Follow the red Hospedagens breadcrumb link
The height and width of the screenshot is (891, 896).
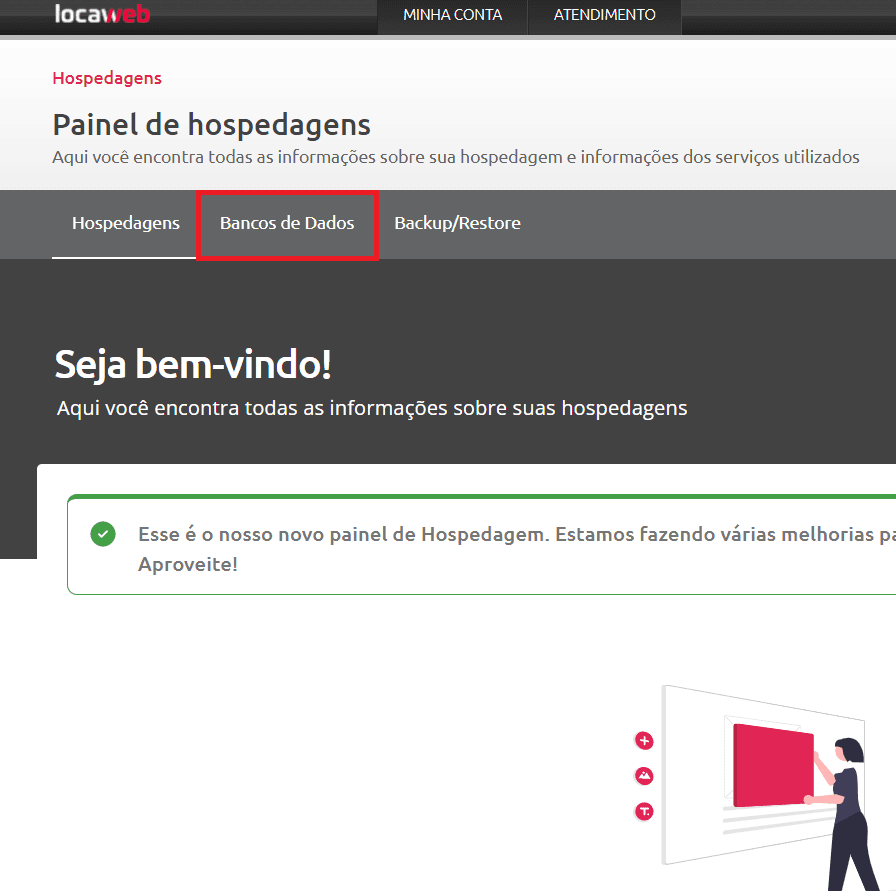coord(107,78)
